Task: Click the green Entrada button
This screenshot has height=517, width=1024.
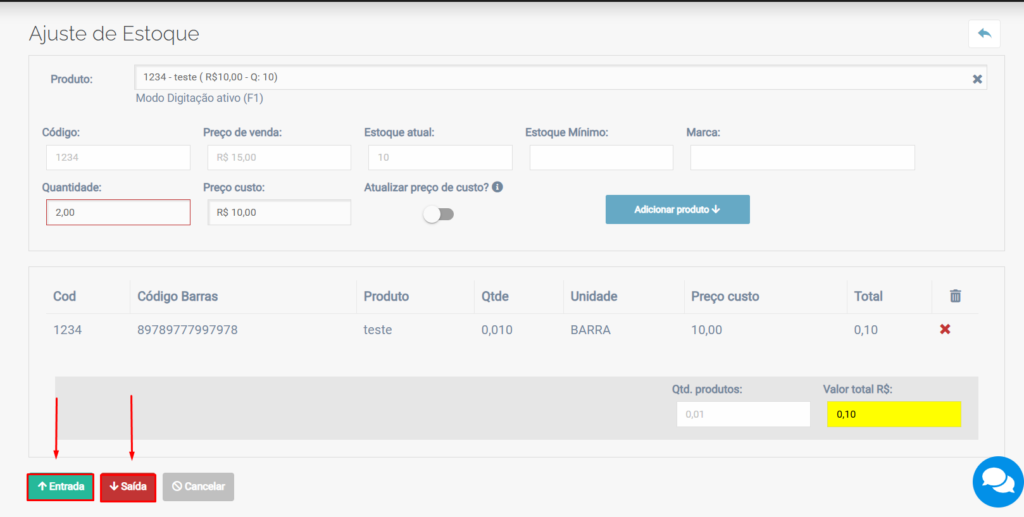Action: (60, 487)
